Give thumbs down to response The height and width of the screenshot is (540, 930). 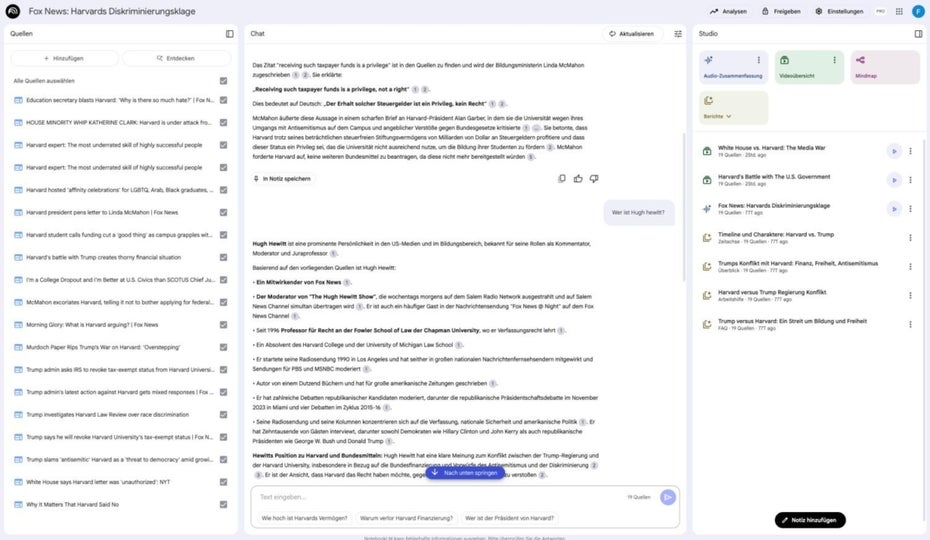[594, 179]
